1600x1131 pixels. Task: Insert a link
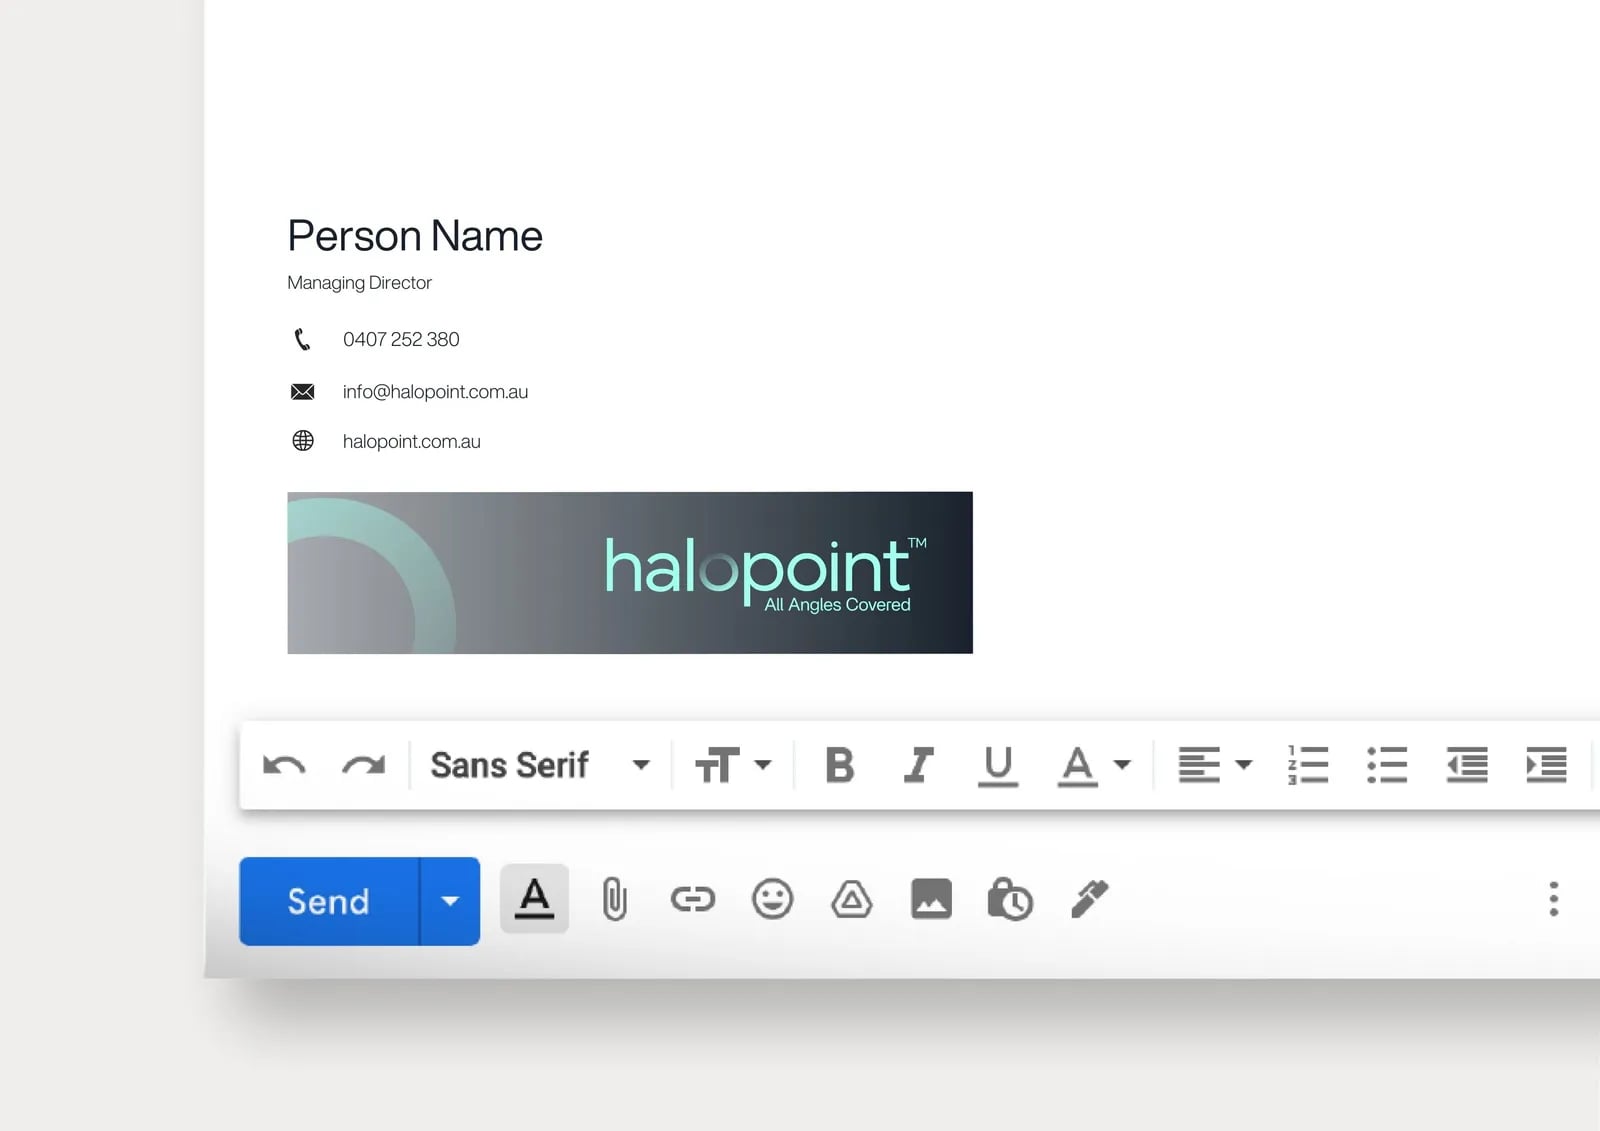tap(692, 899)
